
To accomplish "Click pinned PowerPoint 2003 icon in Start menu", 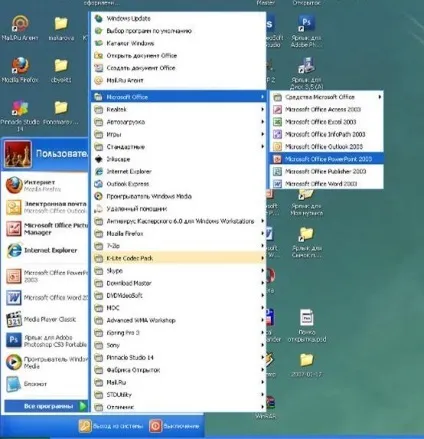I will tap(14, 276).
